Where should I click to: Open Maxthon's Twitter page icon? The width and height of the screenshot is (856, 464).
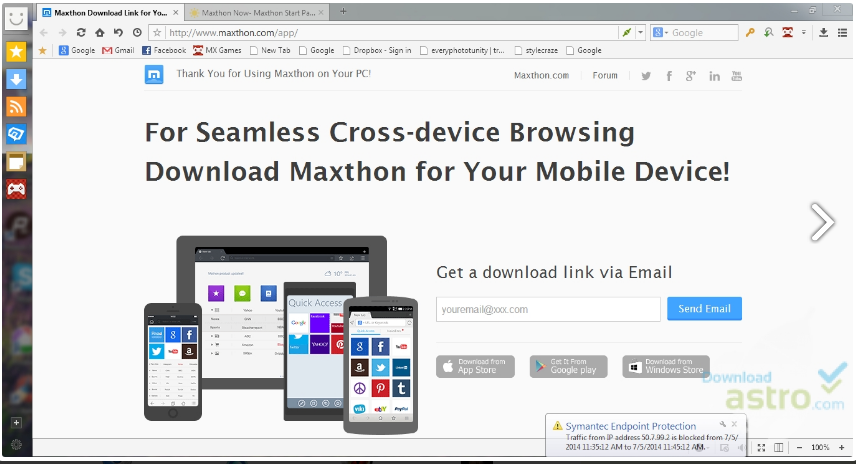tap(646, 76)
